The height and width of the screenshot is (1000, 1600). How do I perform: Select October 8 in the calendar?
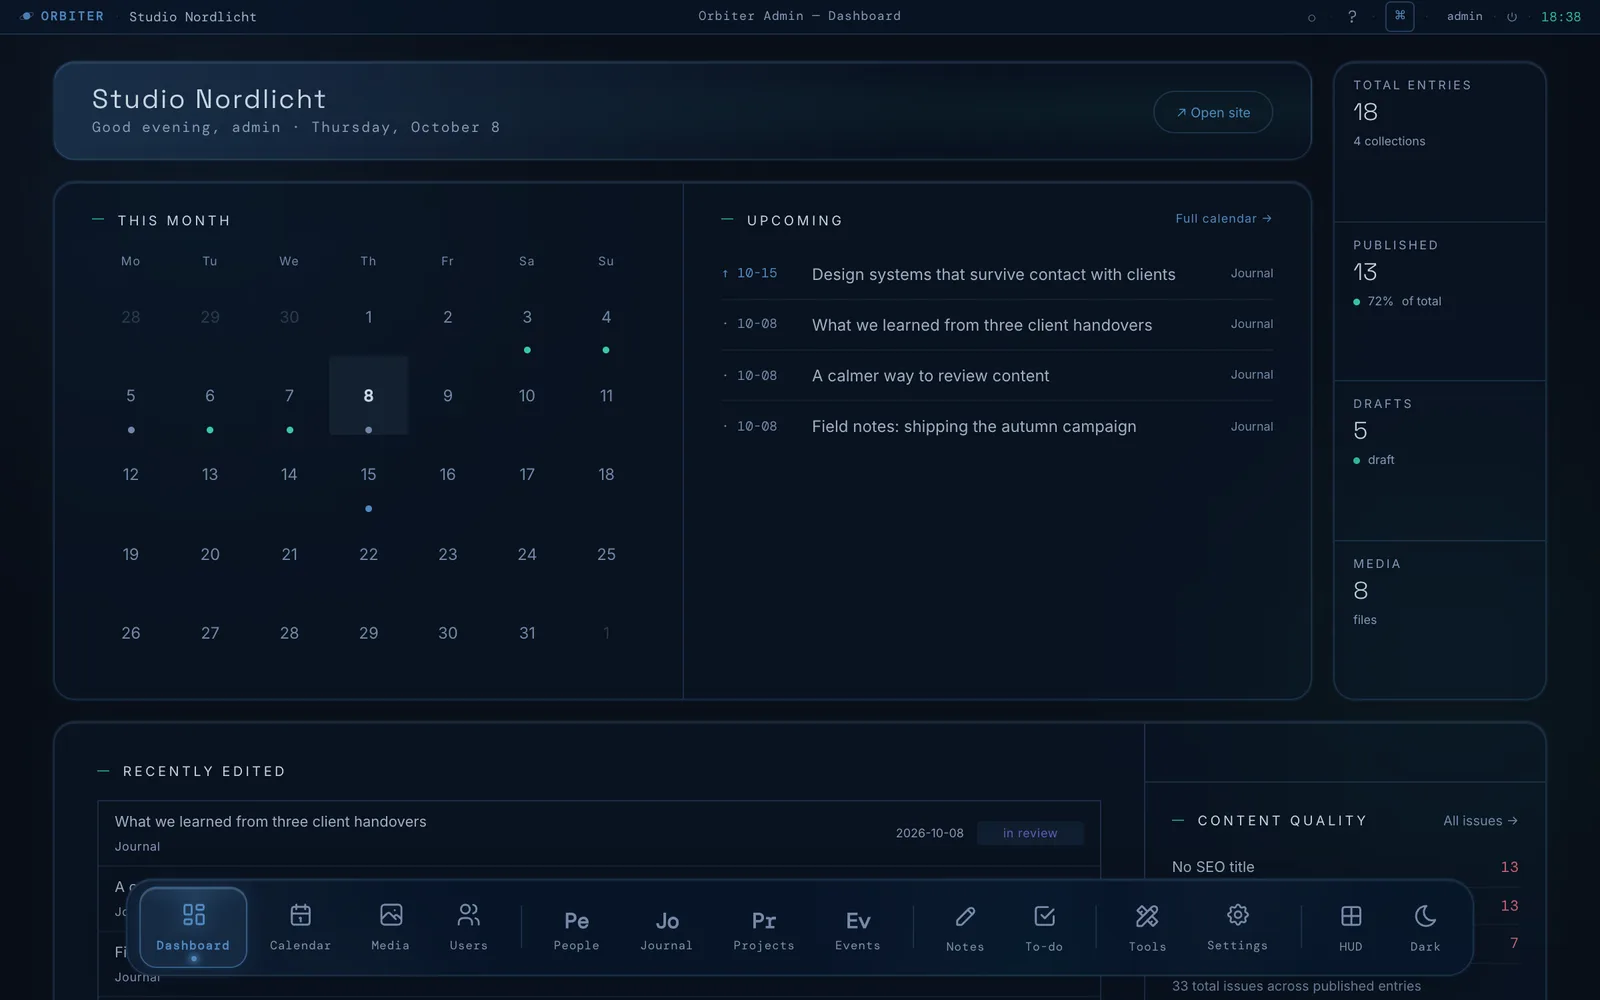tap(368, 396)
